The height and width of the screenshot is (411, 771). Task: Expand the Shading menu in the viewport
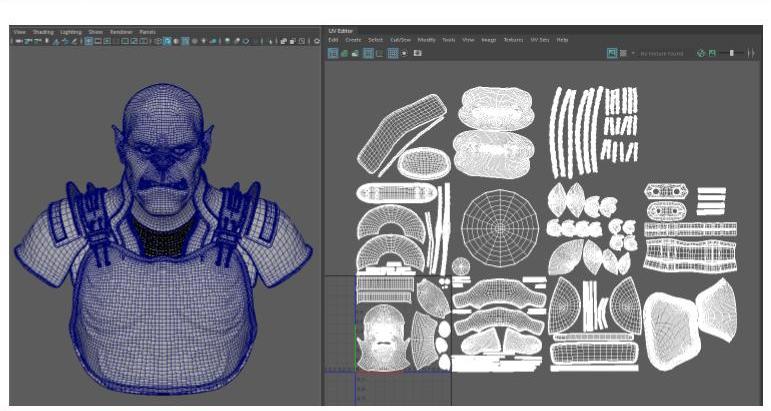43,32
